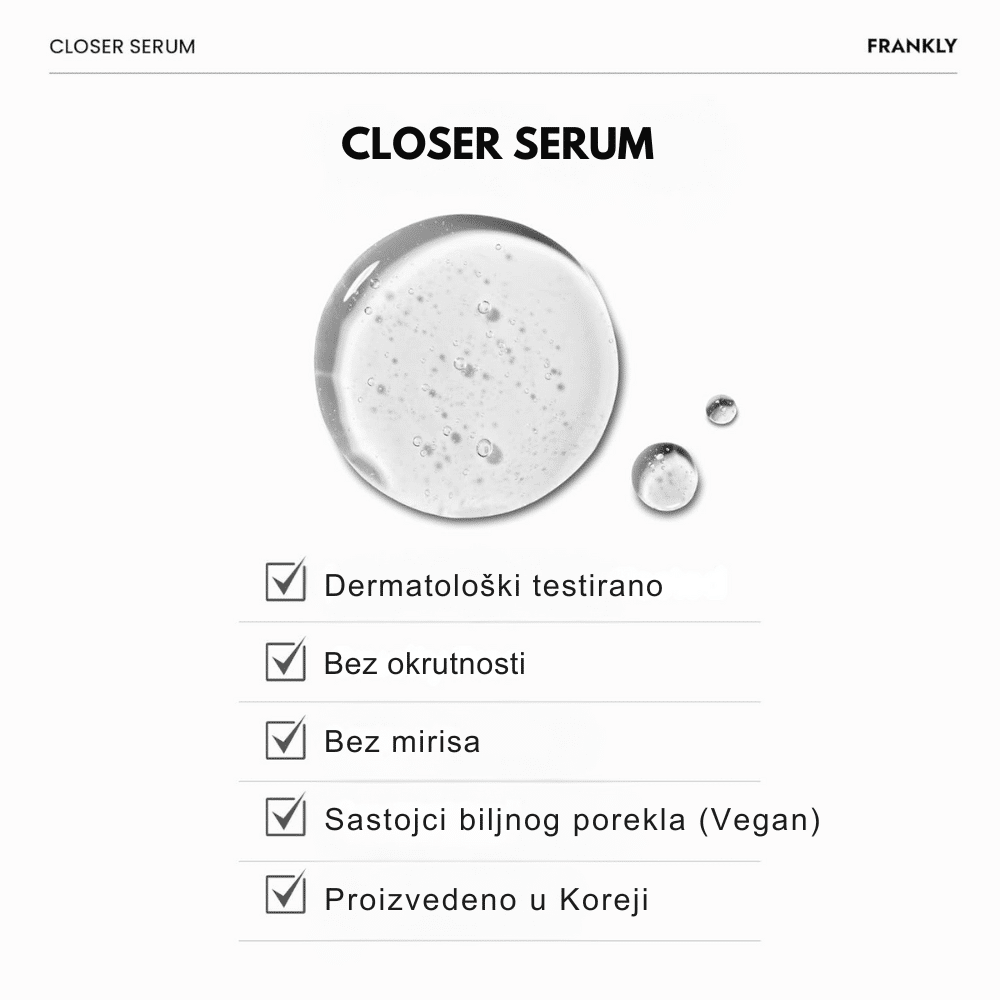Select the Bez okrutnosti label

click(x=424, y=664)
